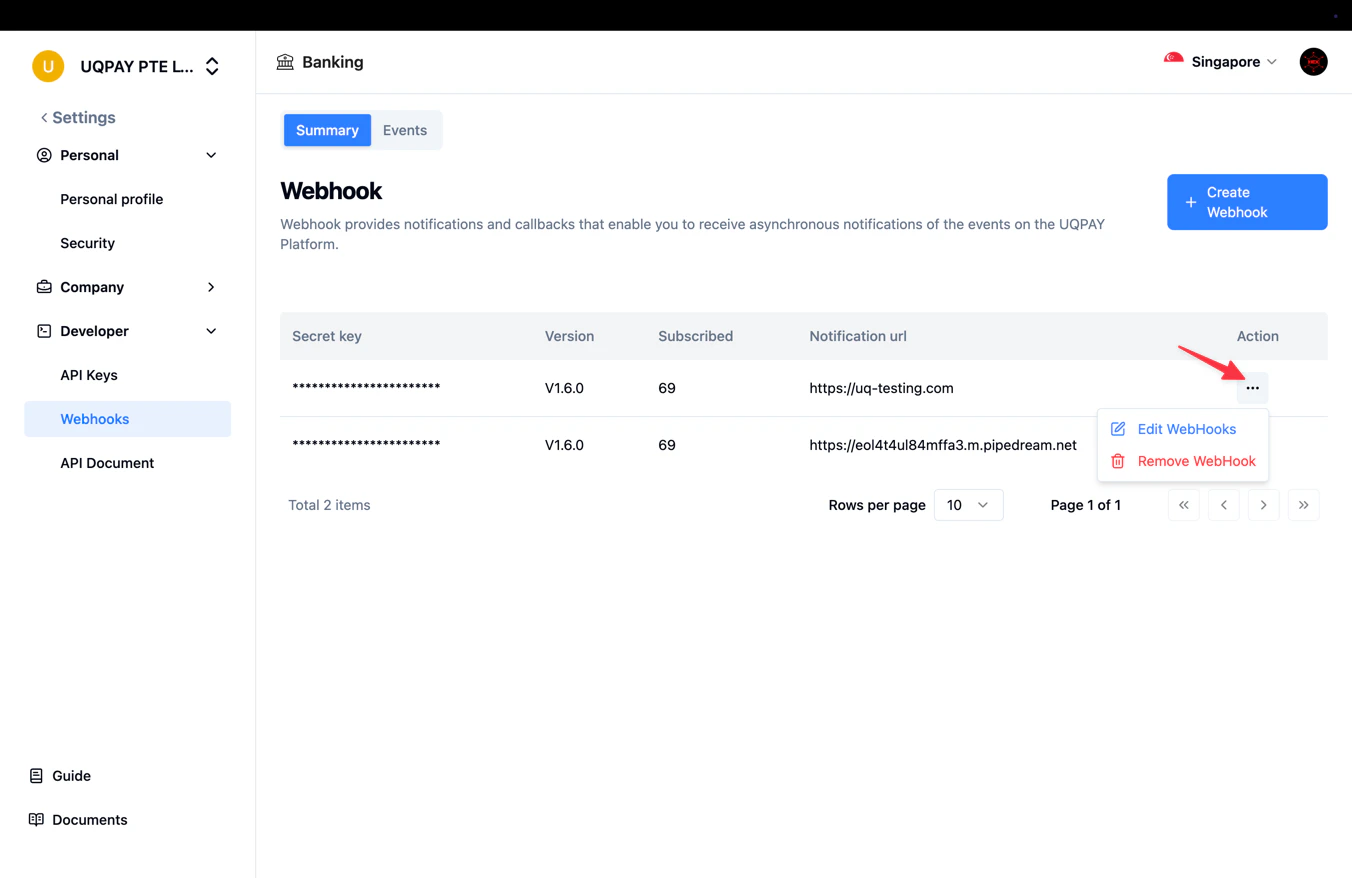This screenshot has width=1352, height=878.
Task: Open the Banking section icon
Action: pos(287,62)
